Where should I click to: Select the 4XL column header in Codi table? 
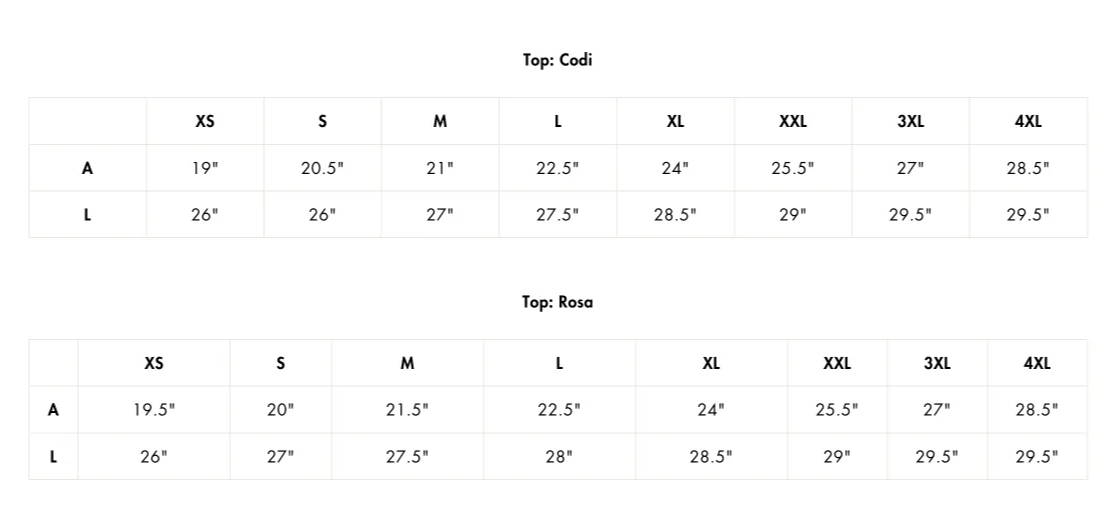pyautogui.click(x=1028, y=121)
